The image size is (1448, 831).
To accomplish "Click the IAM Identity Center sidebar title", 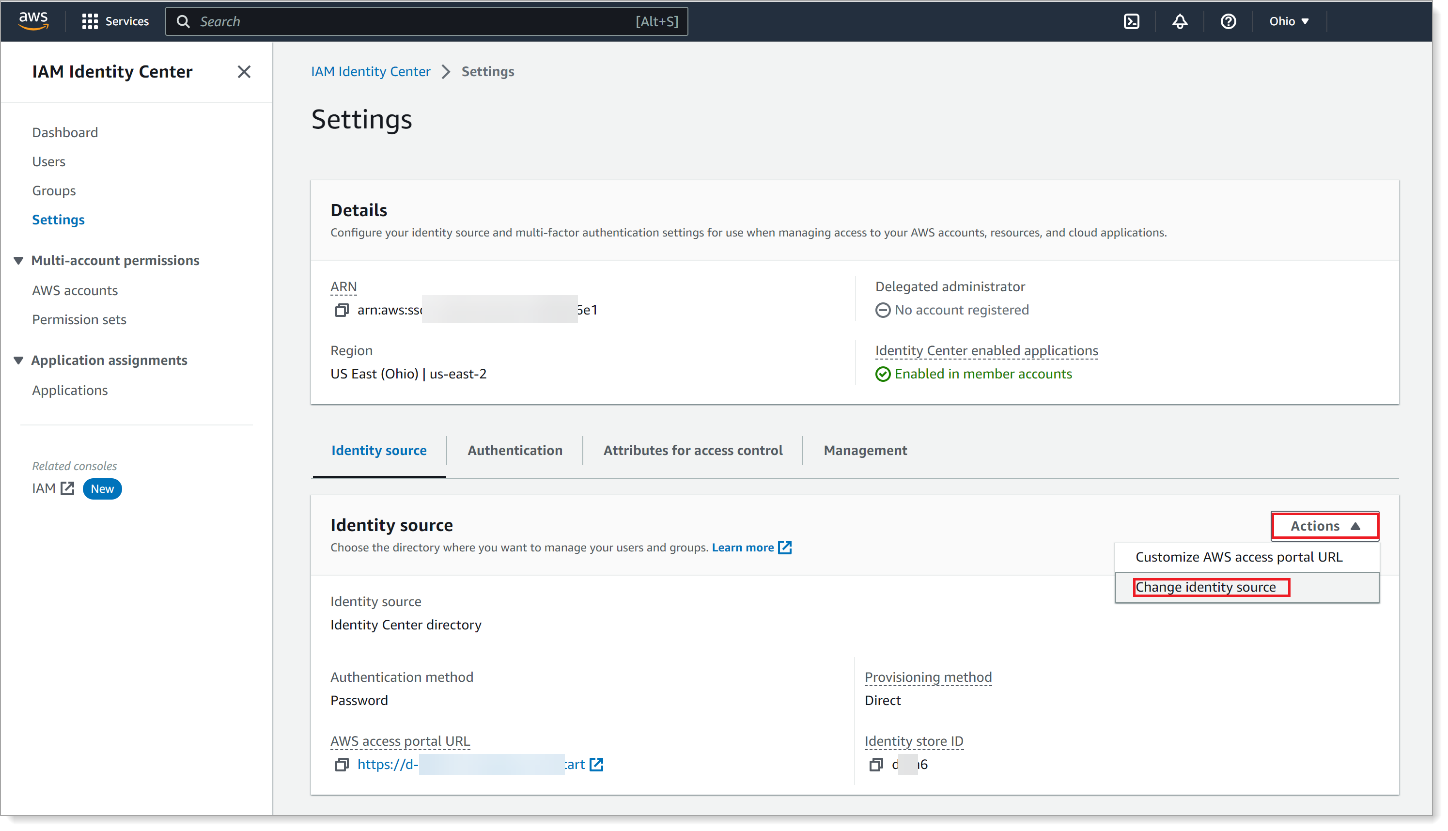I will click(x=112, y=72).
